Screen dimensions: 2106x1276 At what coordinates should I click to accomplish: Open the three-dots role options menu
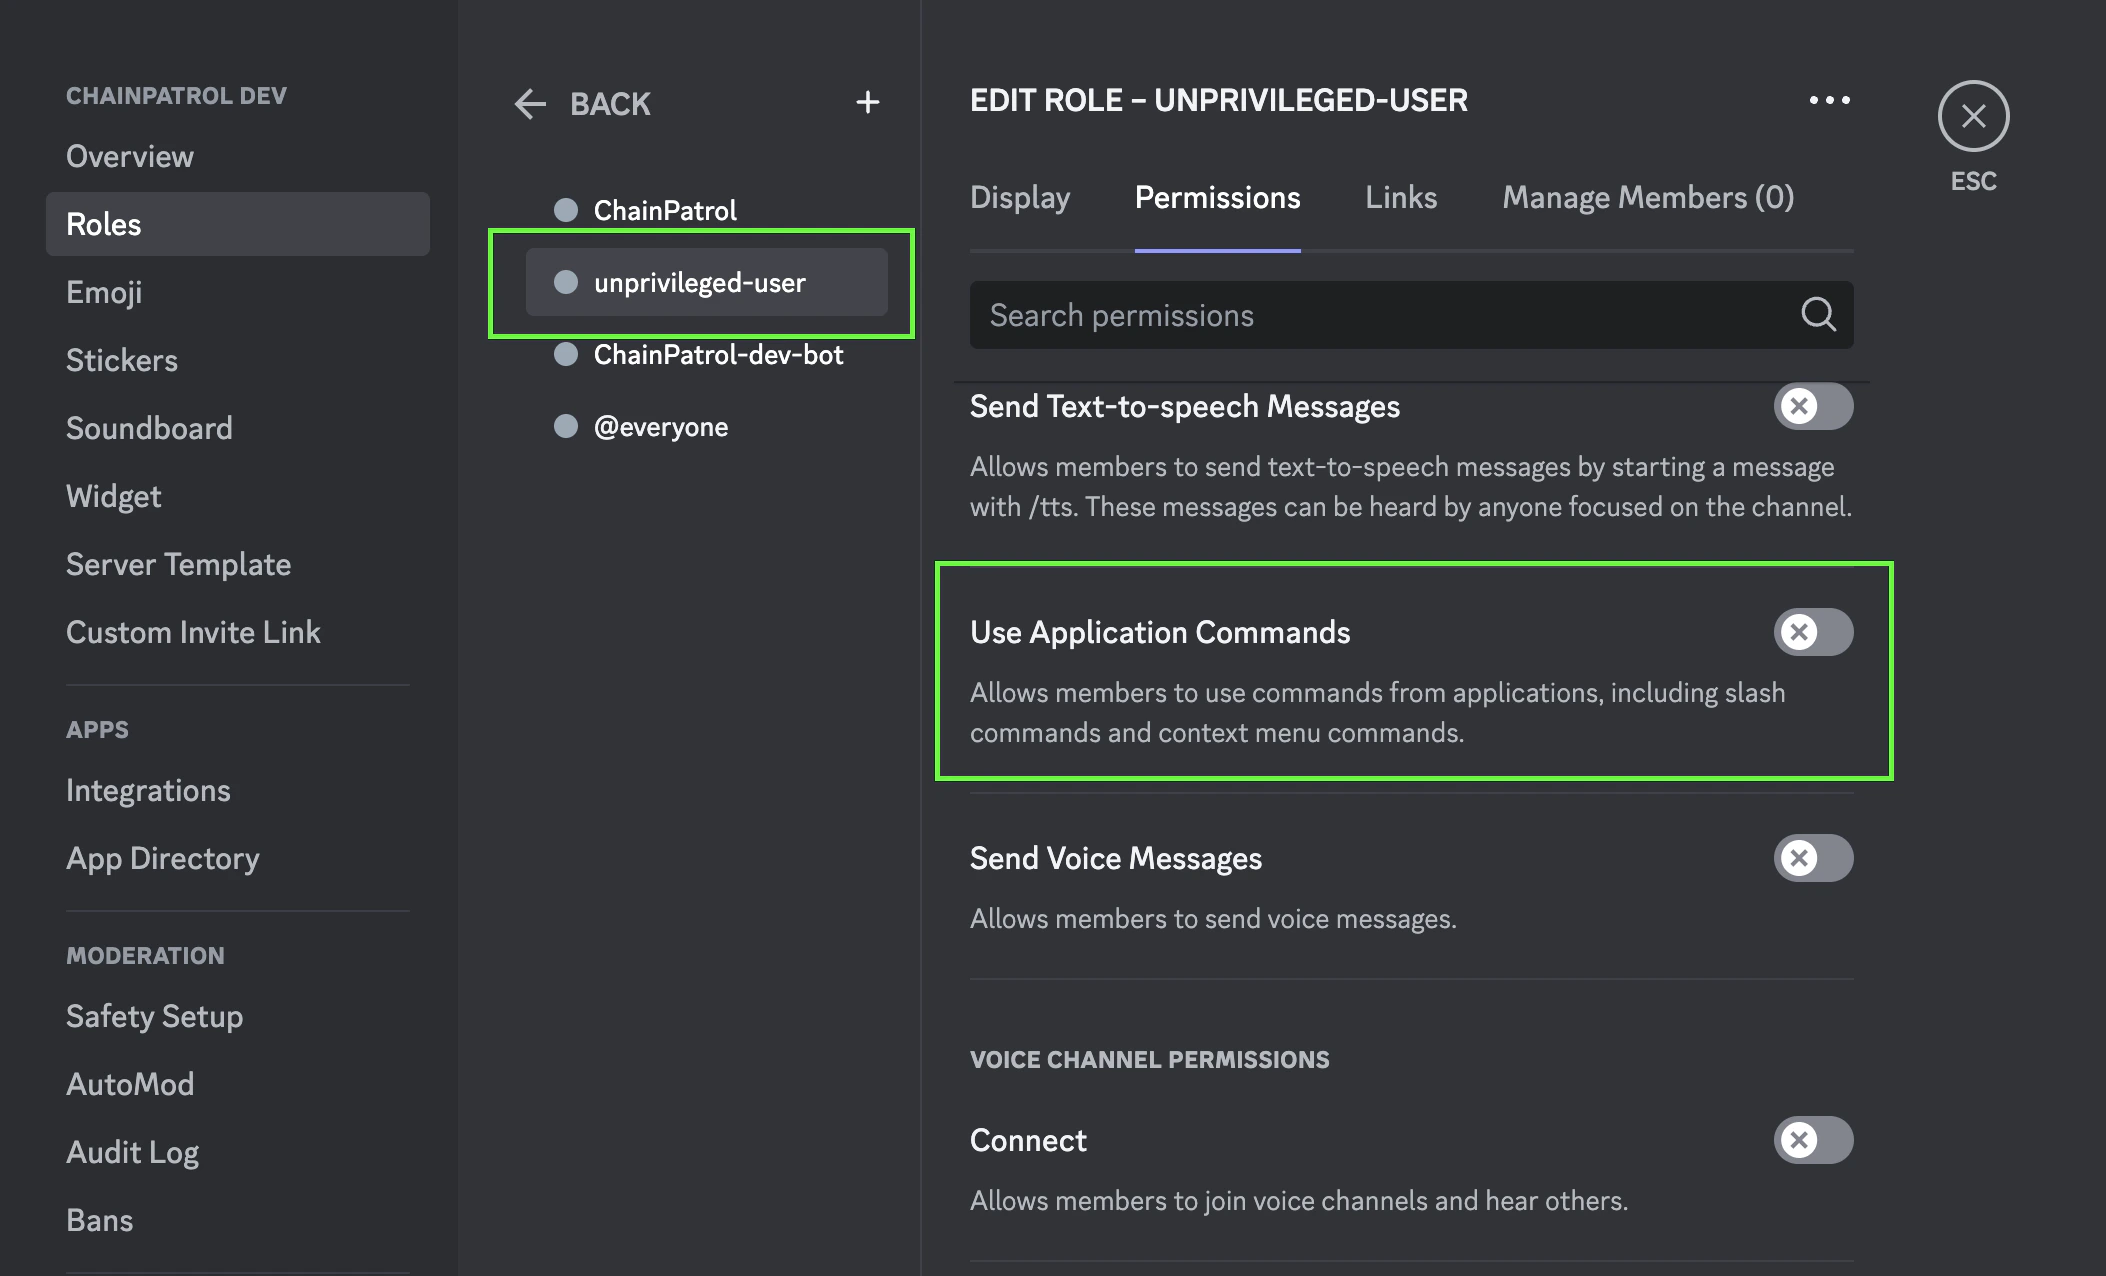1829,100
